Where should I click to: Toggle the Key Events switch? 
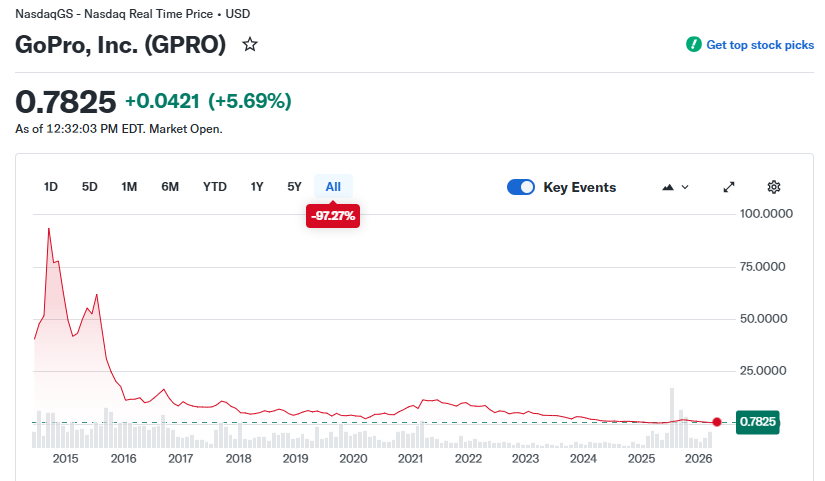point(521,187)
